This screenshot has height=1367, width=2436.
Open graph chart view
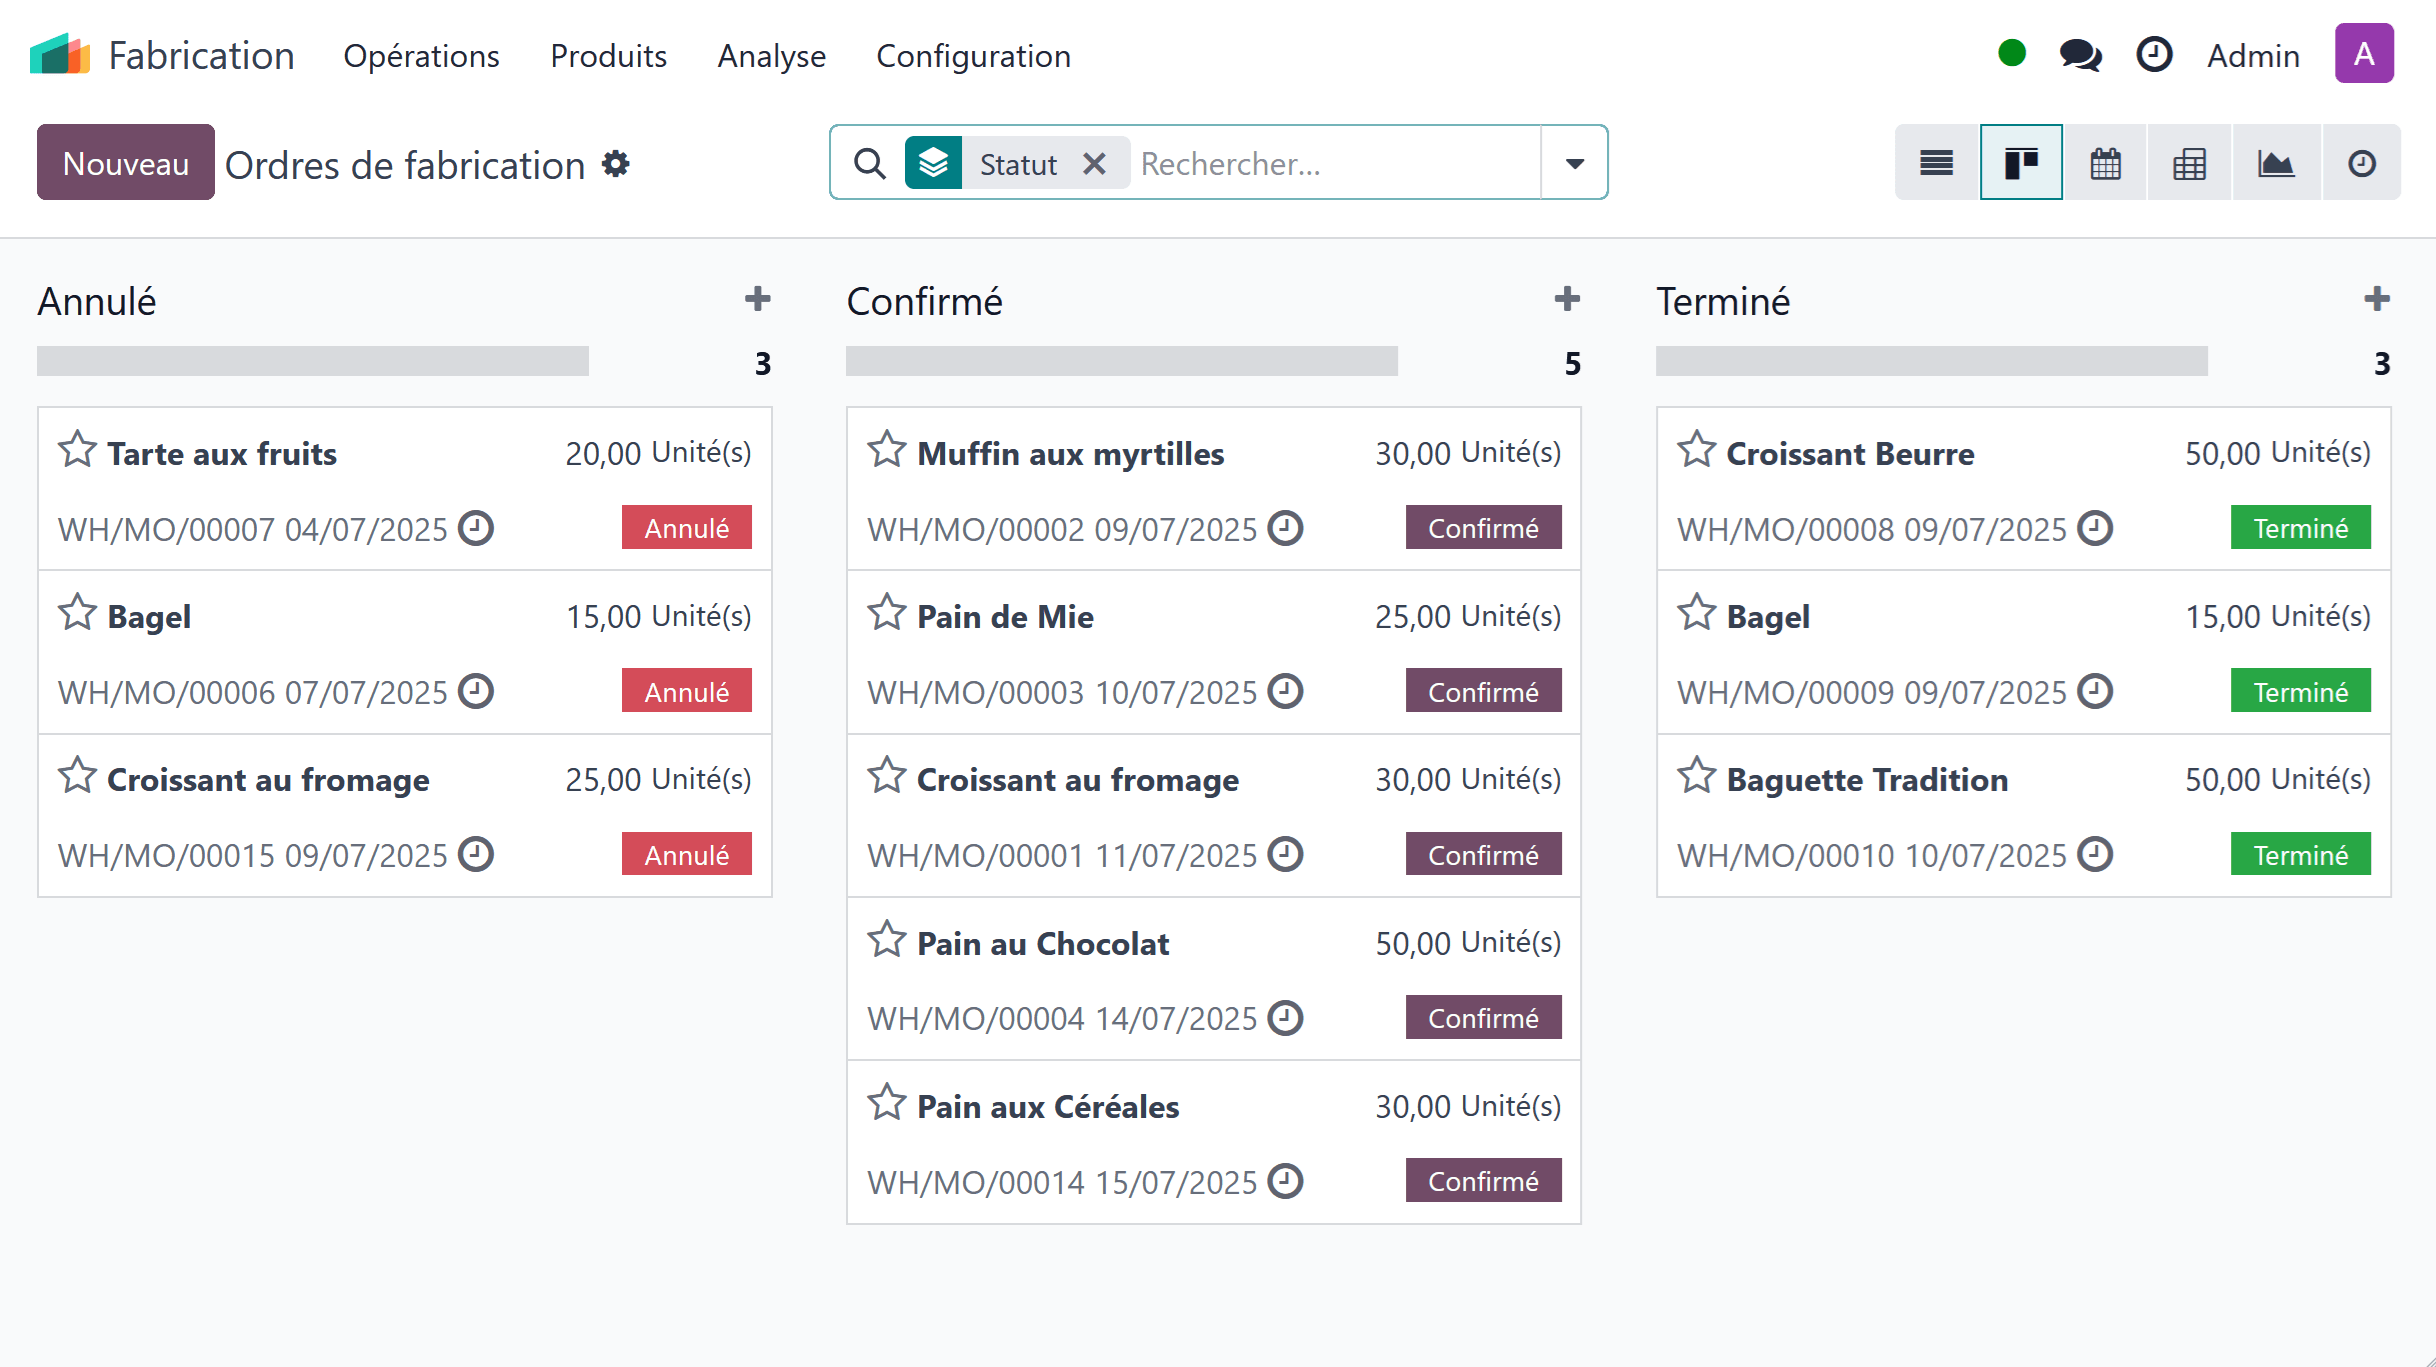(x=2276, y=163)
